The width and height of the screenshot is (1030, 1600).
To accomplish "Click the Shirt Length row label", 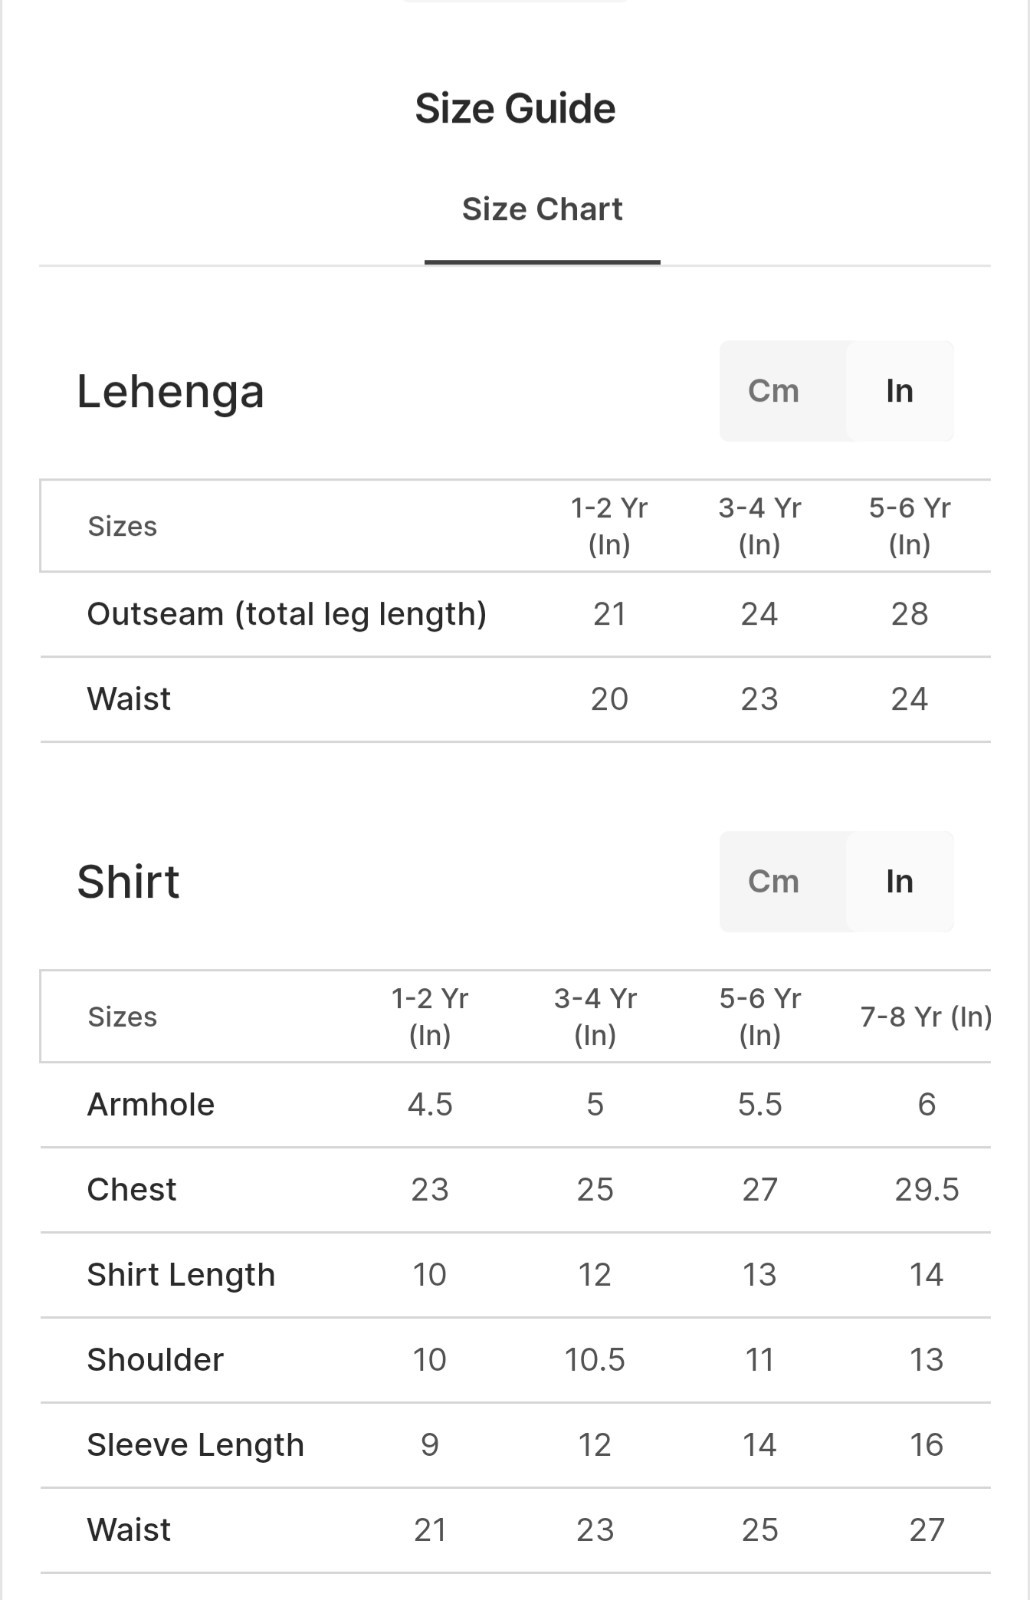I will click(181, 1275).
